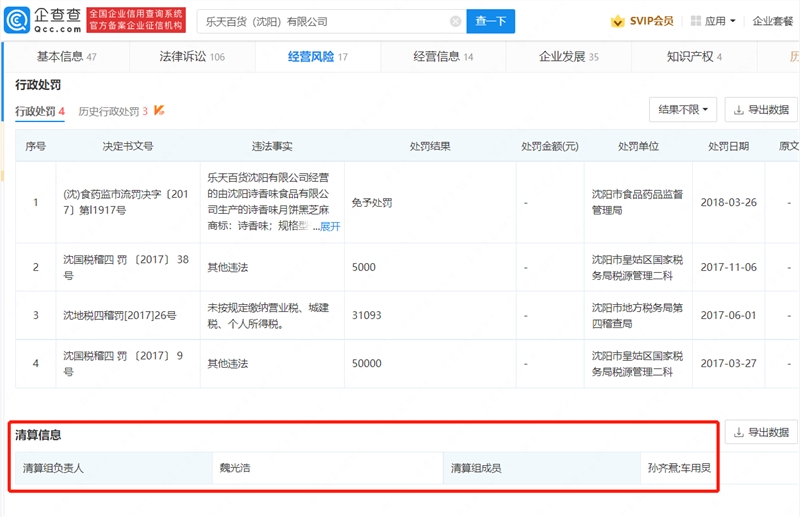Image resolution: width=800 pixels, height=517 pixels.
Task: Switch to the 基本信息 tab
Action: [66, 57]
